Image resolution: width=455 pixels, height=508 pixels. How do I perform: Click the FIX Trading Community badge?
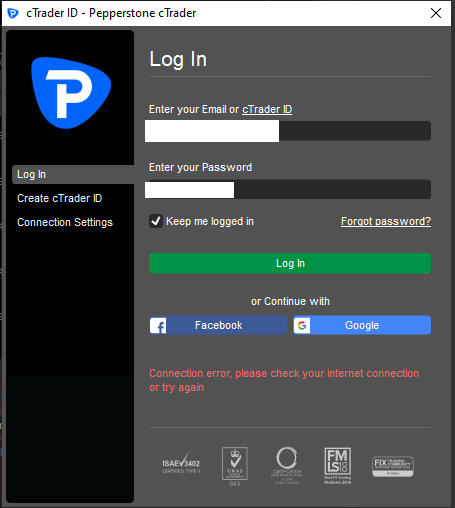click(x=393, y=466)
